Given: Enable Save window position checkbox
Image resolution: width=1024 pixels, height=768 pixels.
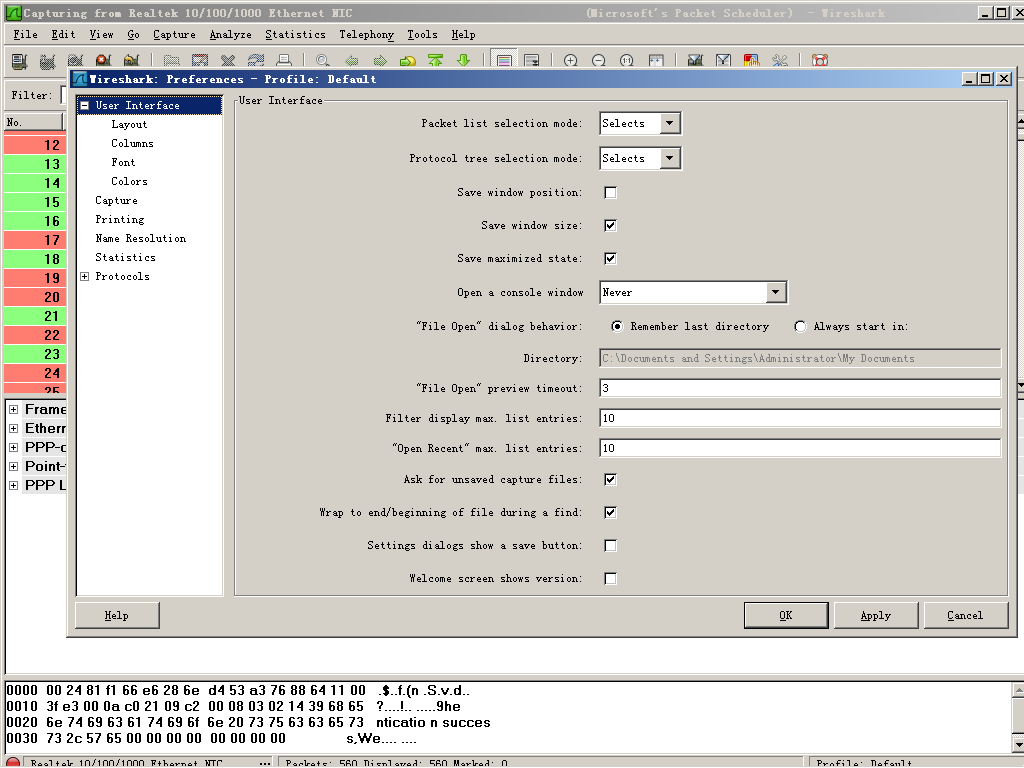Looking at the screenshot, I should coord(611,193).
